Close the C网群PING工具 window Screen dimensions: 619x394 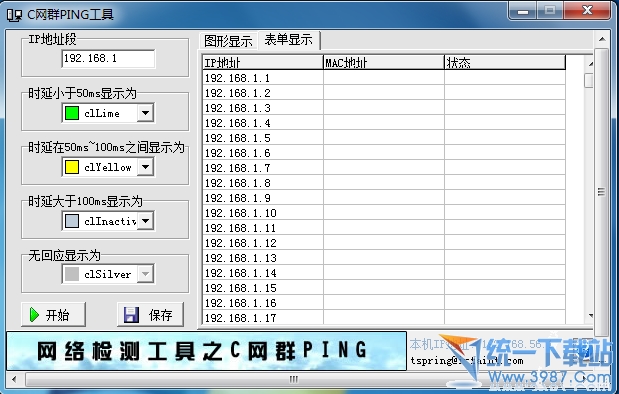click(587, 11)
